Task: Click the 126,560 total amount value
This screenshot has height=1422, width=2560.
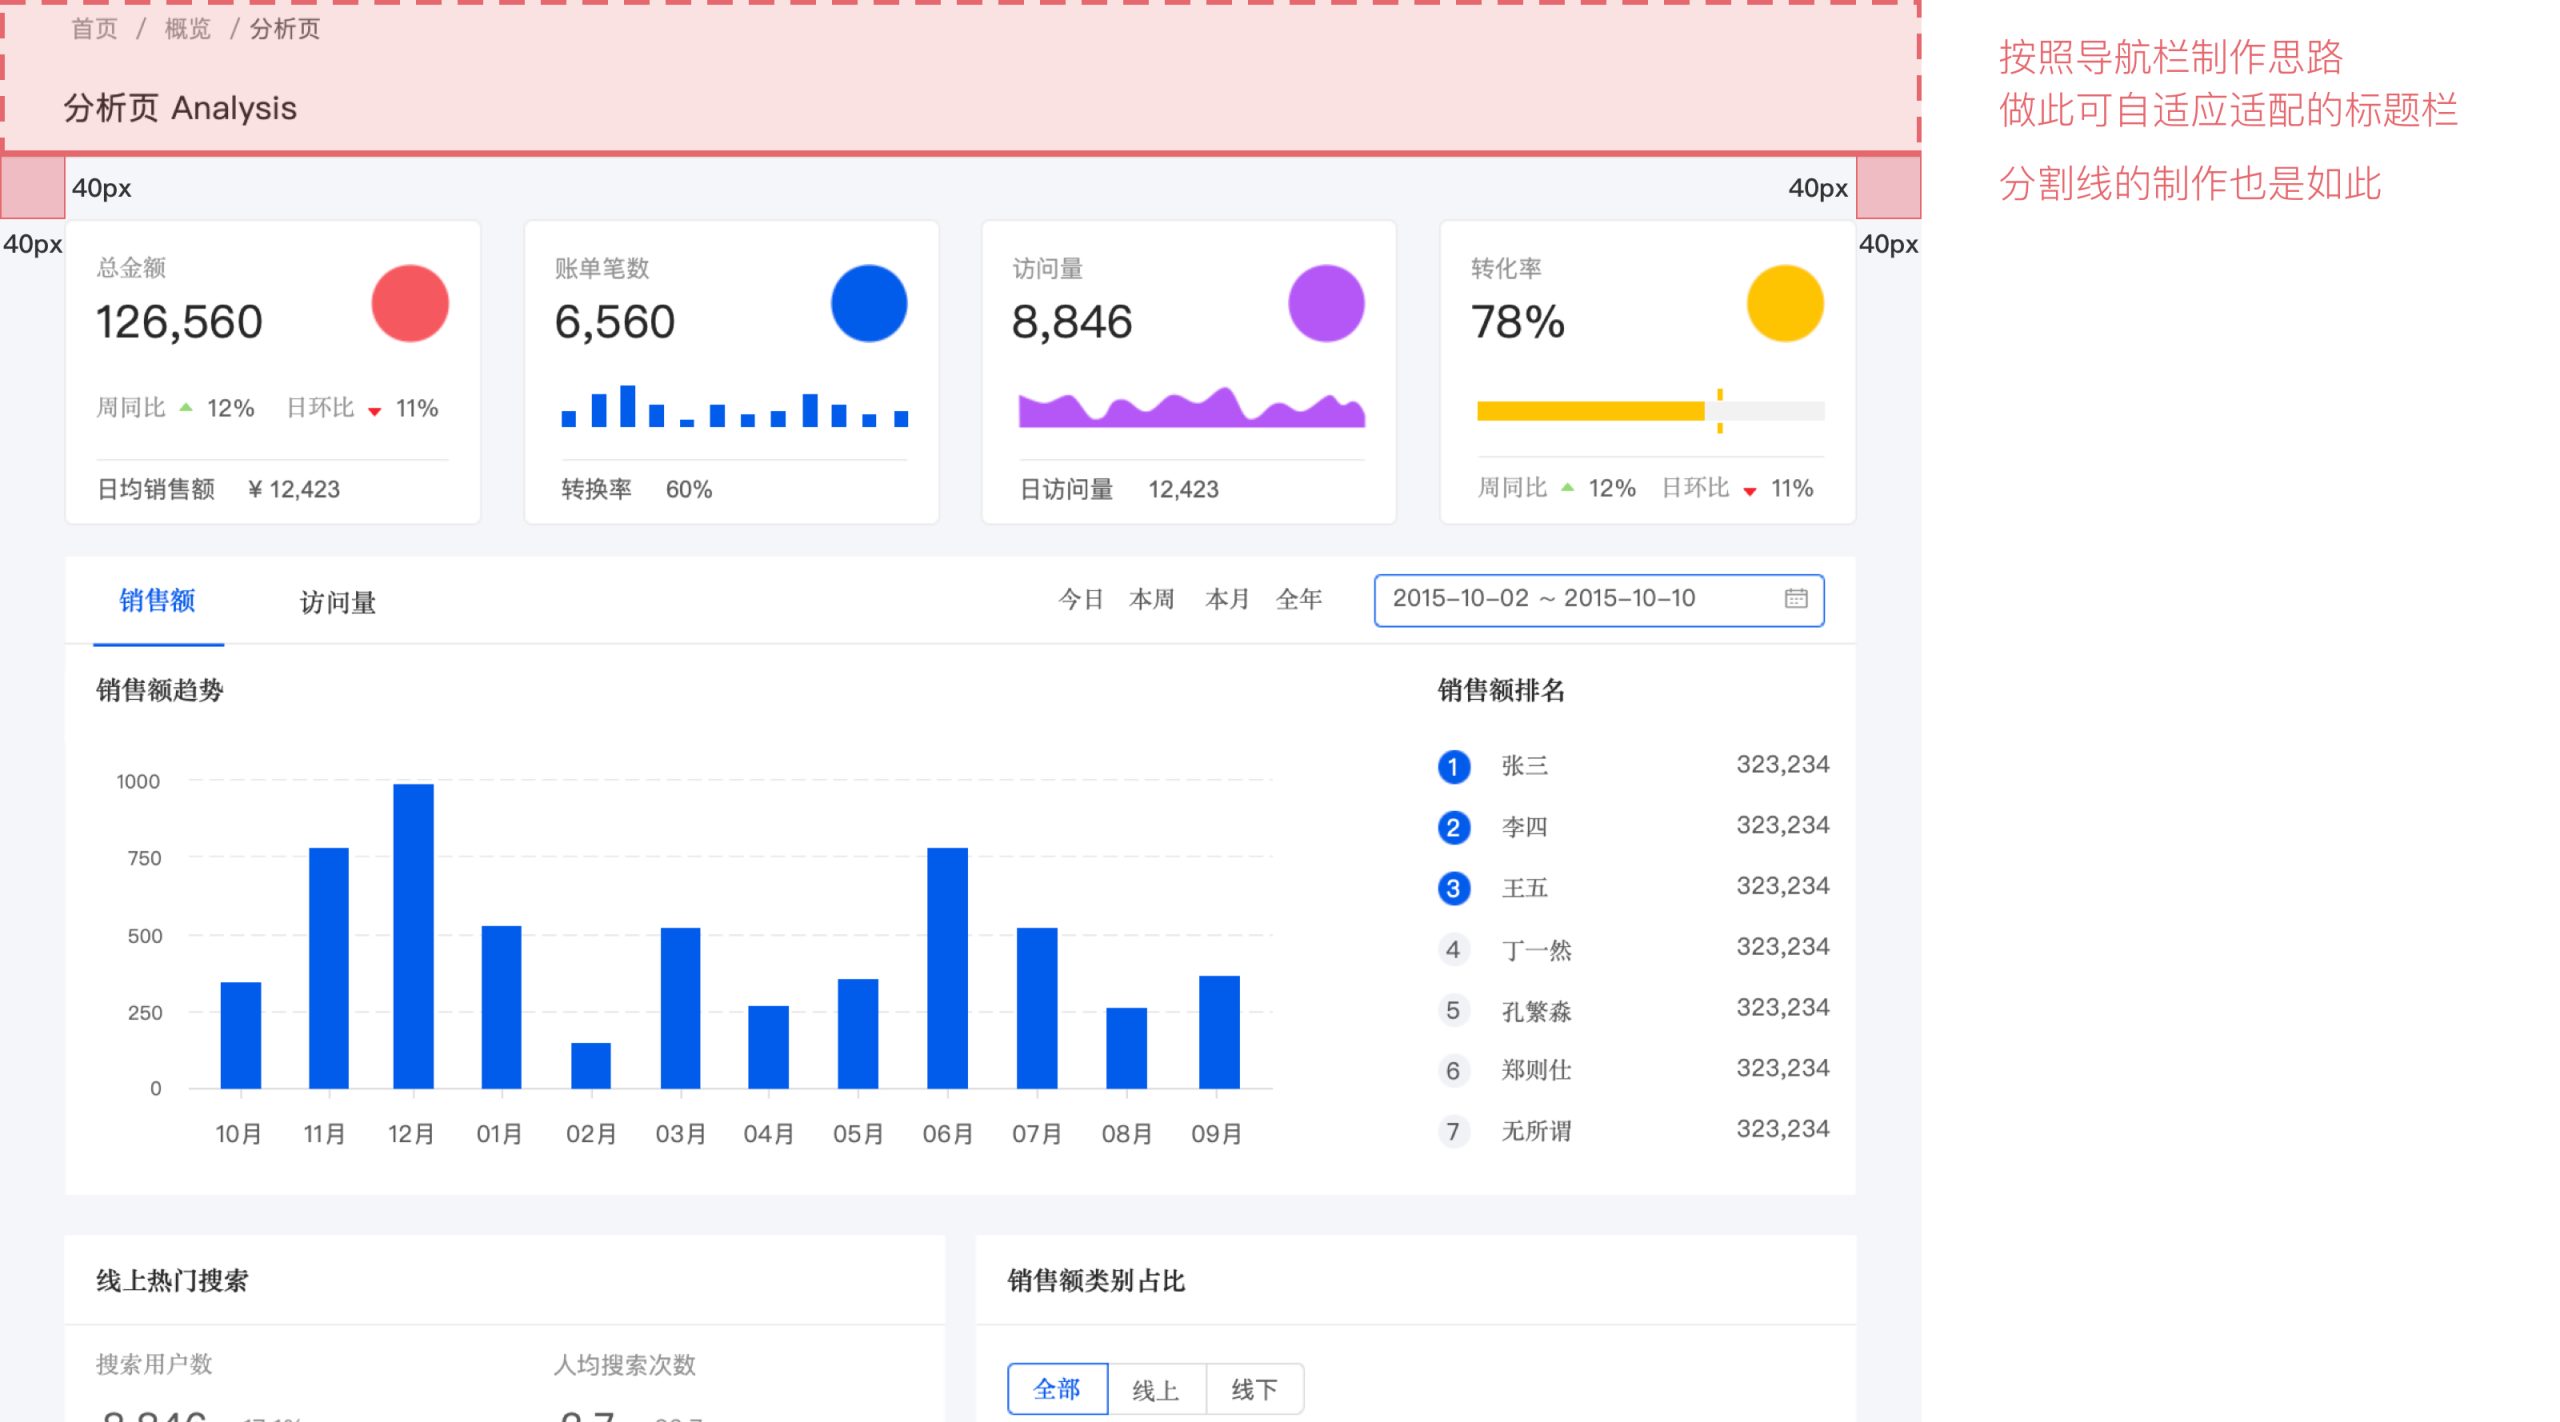Action: pos(179,322)
